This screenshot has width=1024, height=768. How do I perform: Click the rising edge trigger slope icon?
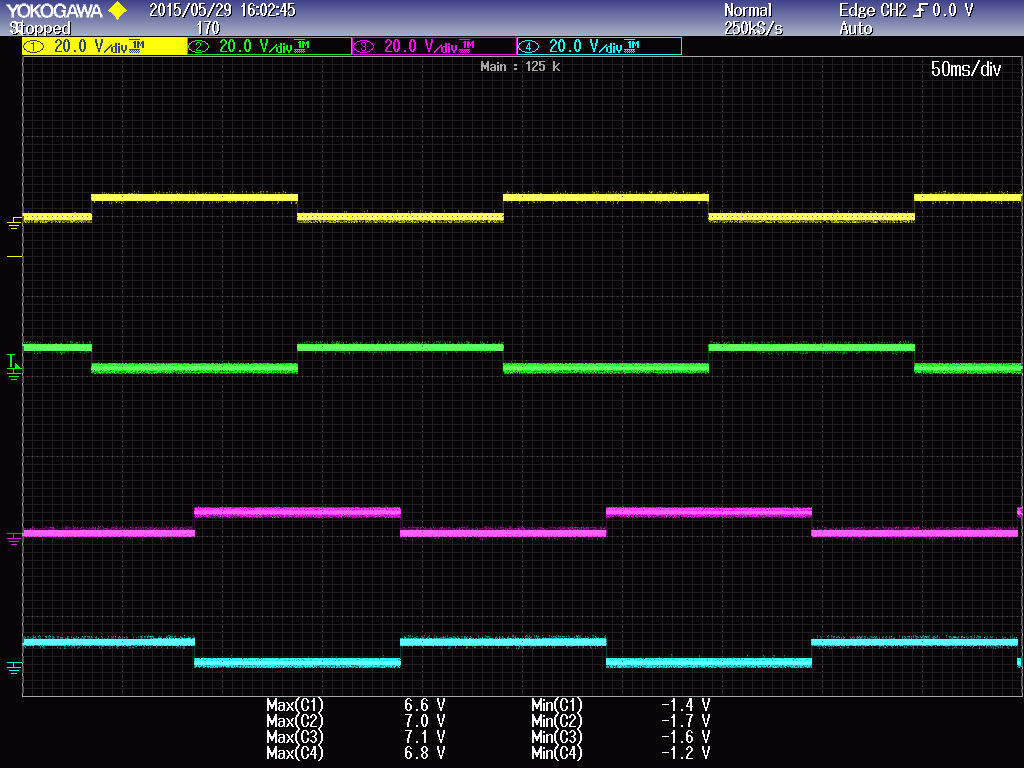pyautogui.click(x=920, y=10)
